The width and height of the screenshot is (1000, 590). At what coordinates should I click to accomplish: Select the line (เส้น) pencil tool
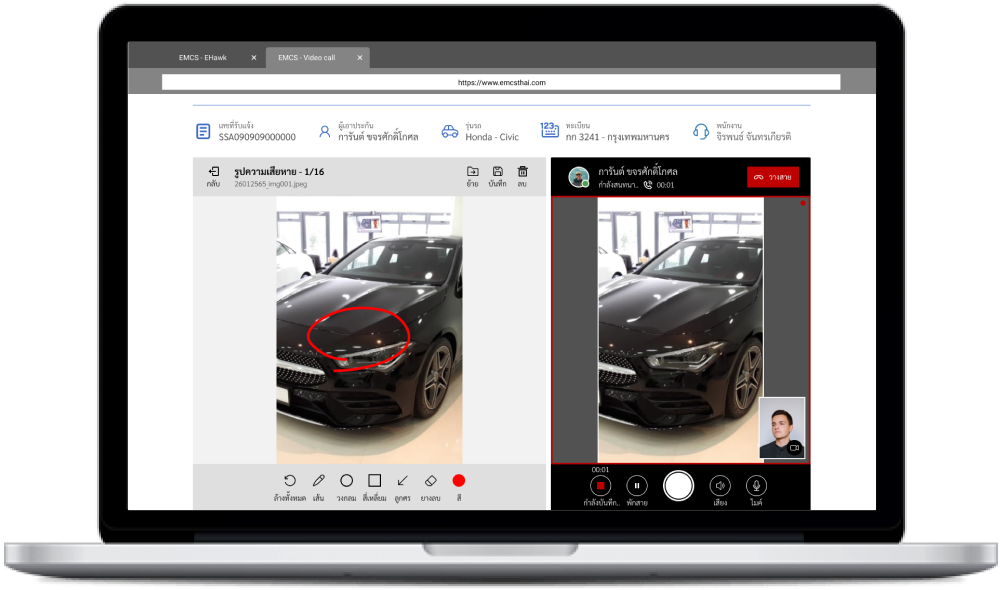(x=319, y=480)
